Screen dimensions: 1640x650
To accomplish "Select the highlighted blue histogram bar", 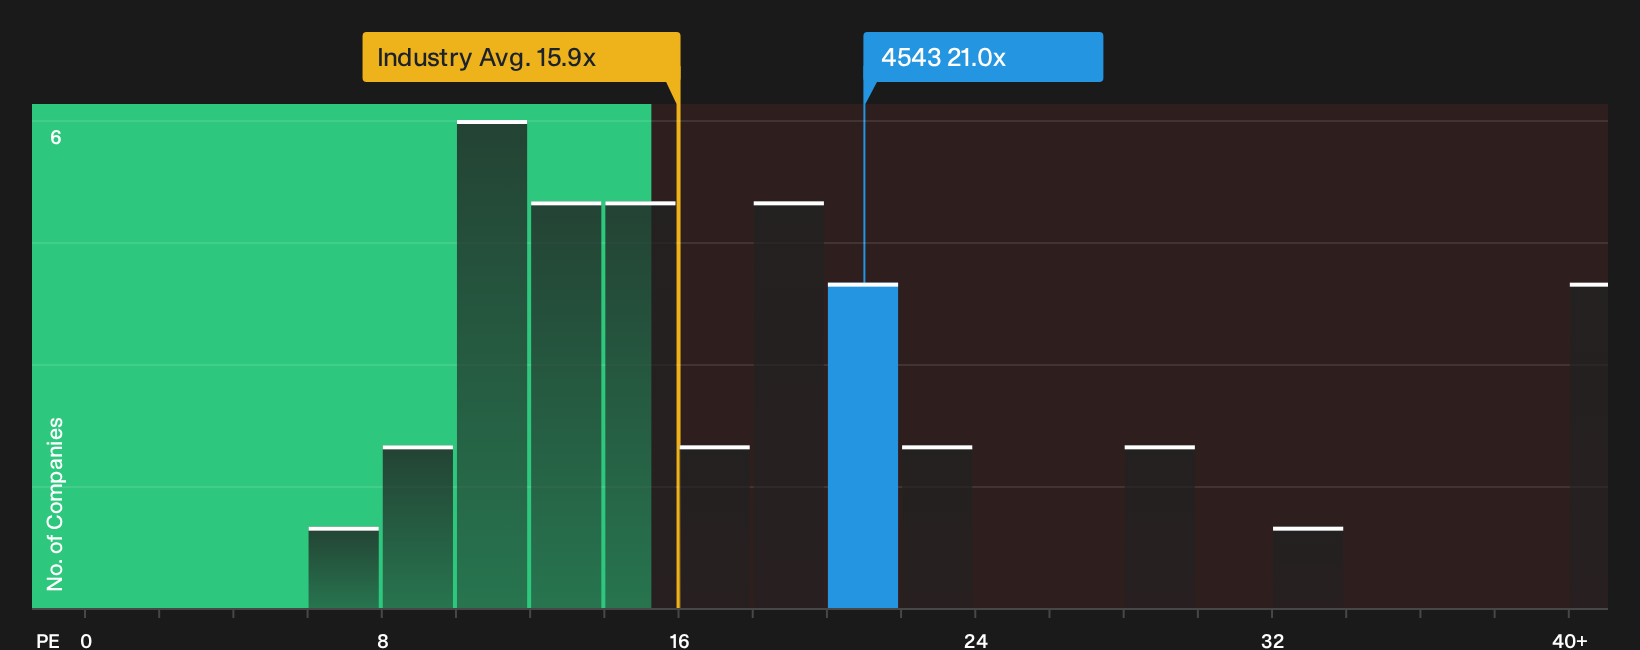I will pyautogui.click(x=863, y=446).
